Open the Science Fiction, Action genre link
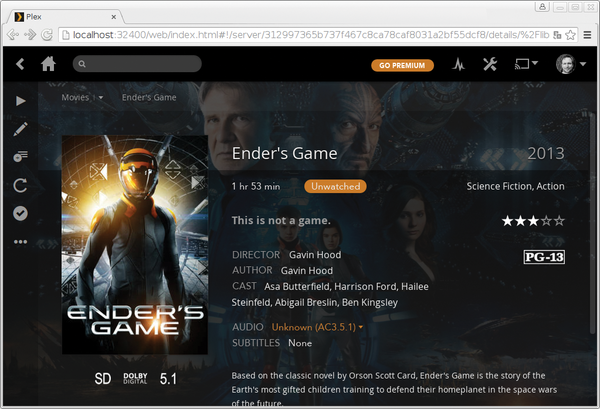The image size is (600, 409). (515, 186)
